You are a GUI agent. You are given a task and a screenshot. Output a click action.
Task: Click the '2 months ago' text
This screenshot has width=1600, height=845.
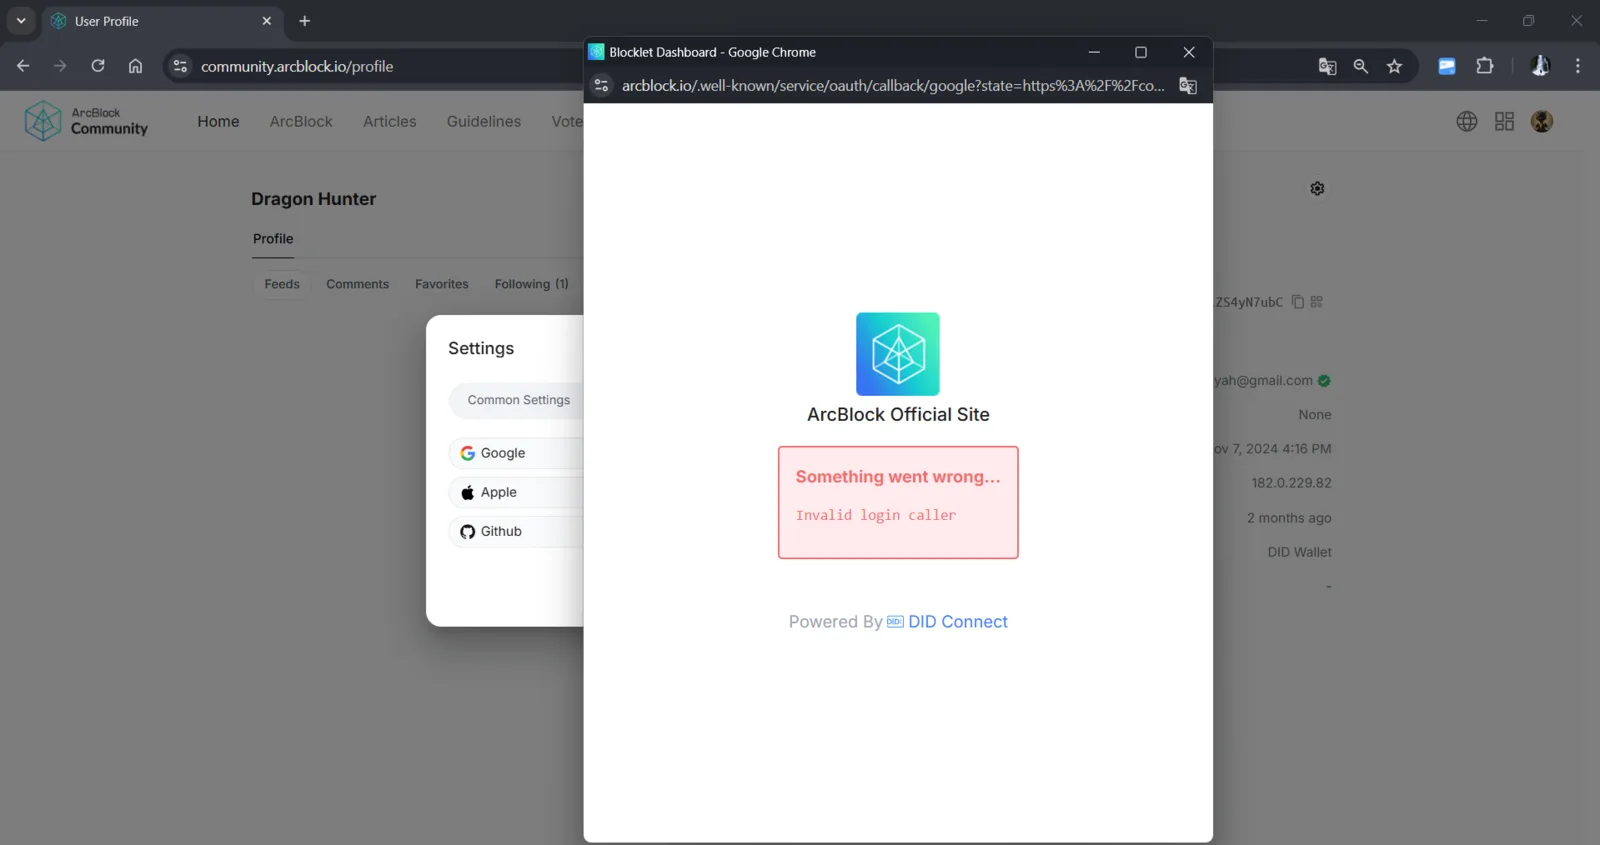pos(1289,518)
